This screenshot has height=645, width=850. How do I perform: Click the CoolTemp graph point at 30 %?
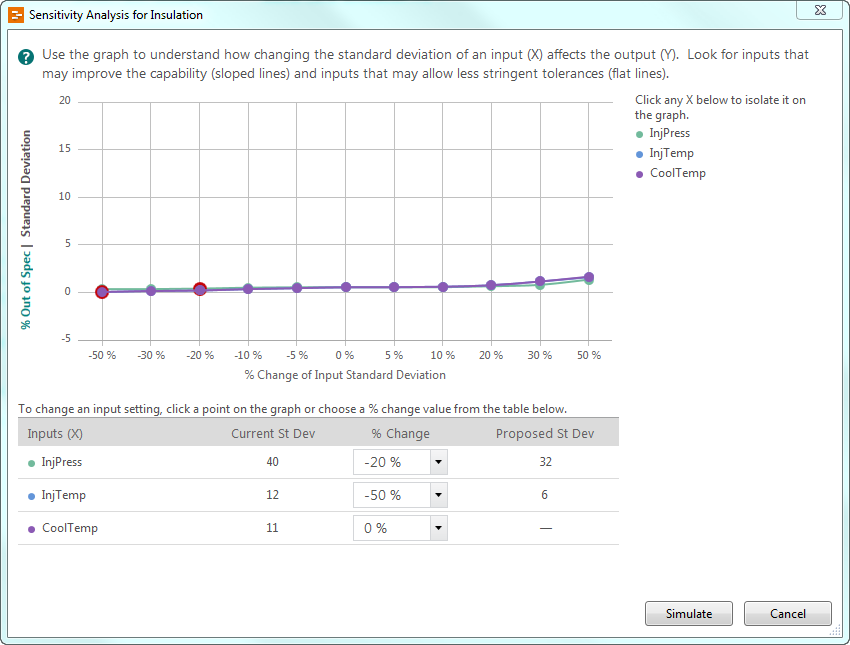(540, 282)
